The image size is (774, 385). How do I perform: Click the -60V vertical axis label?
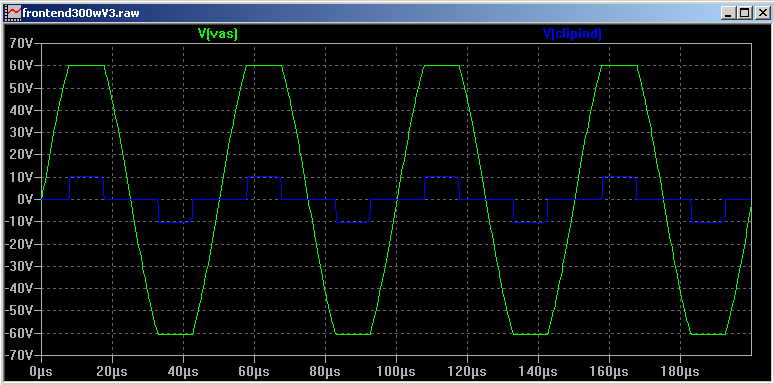[19, 333]
